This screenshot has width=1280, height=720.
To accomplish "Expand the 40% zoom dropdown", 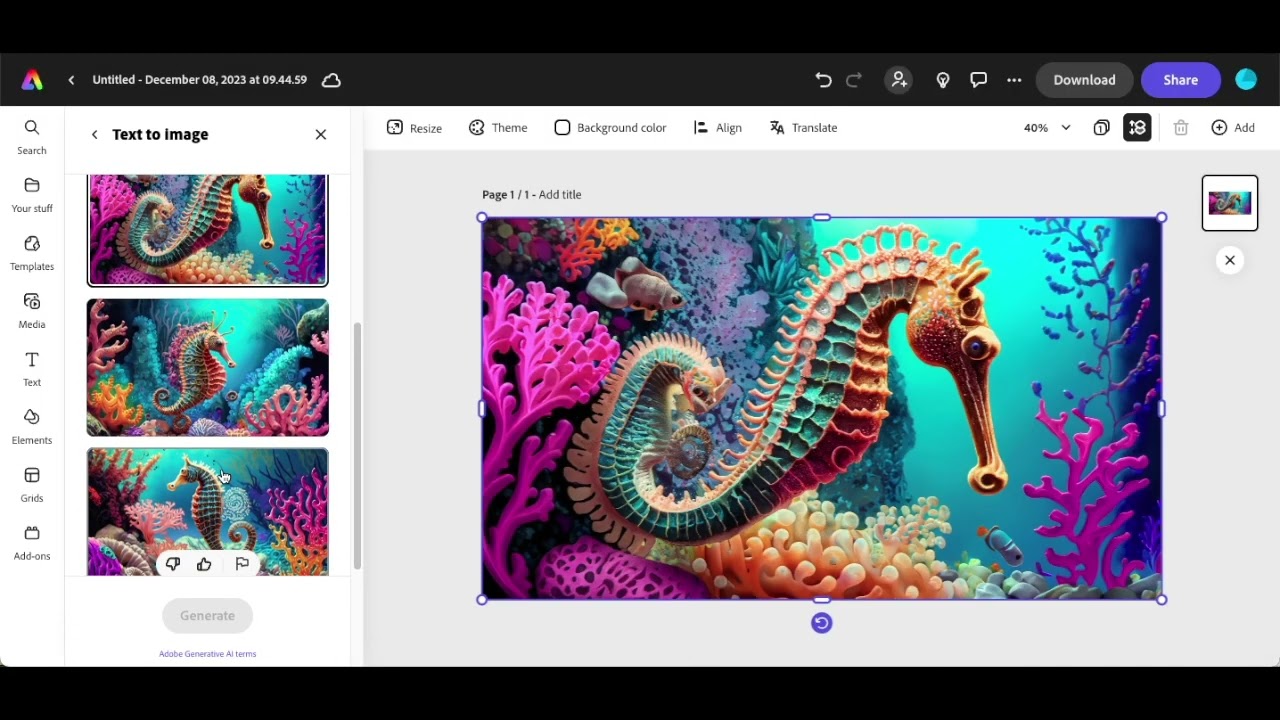I will (1047, 128).
